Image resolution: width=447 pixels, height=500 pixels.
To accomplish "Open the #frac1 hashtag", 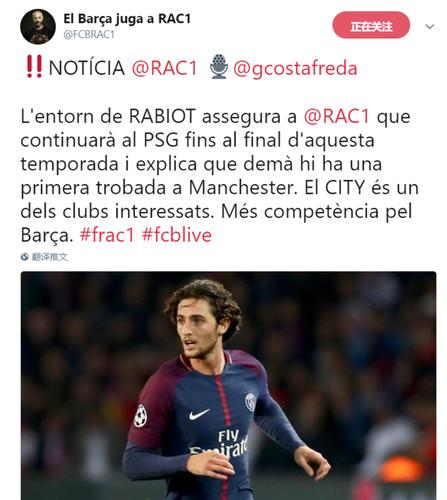I will [x=107, y=235].
